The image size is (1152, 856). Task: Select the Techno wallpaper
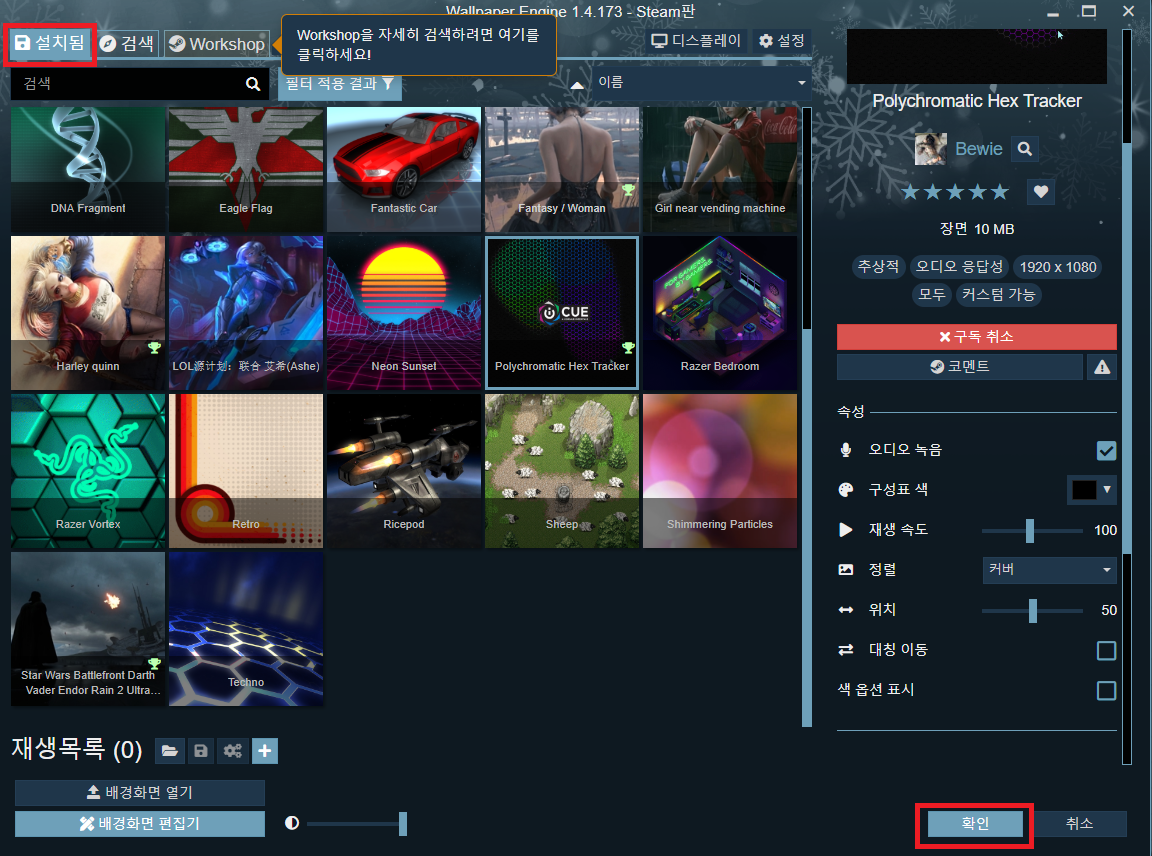[x=246, y=629]
